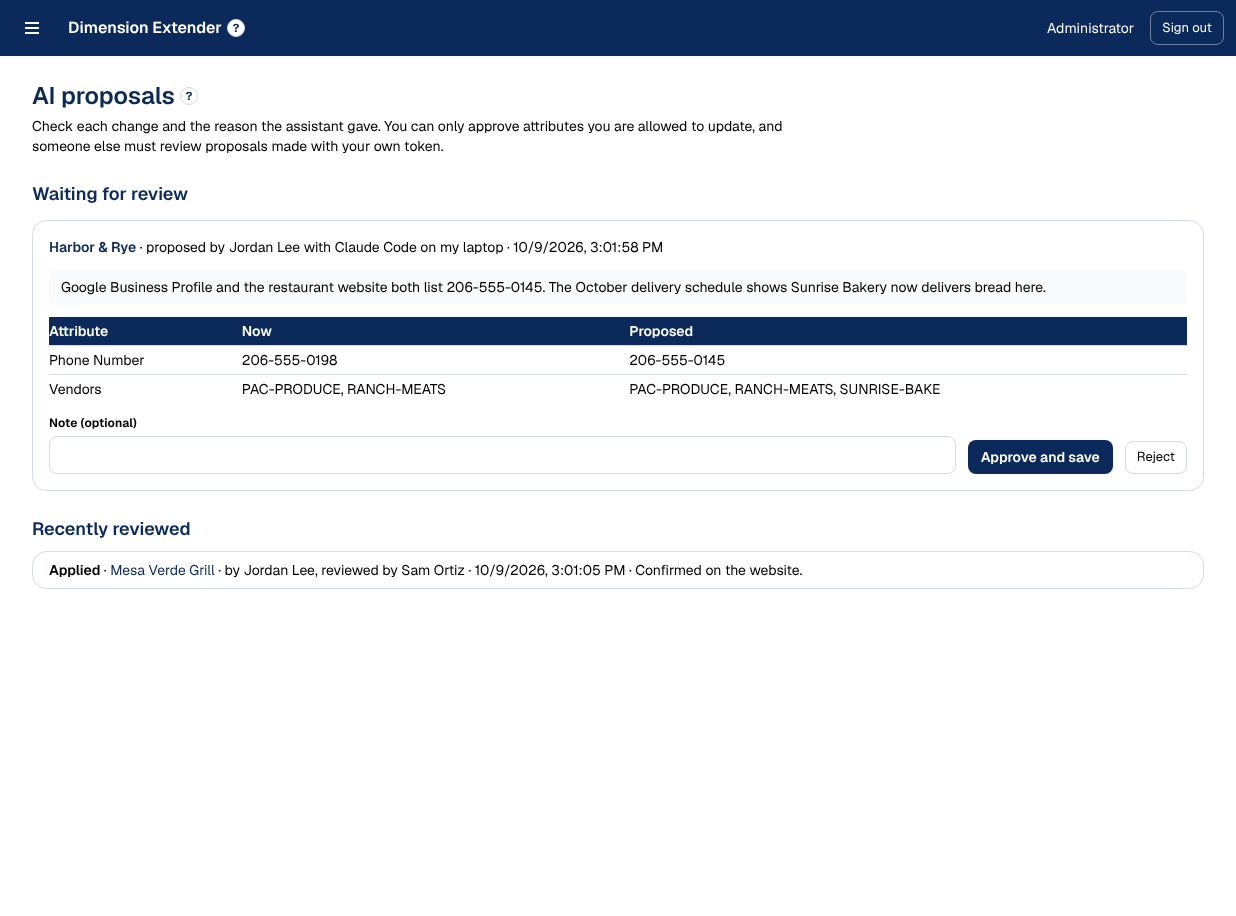The image size is (1236, 916).
Task: Click help icon next to AI proposals heading
Action: (x=189, y=97)
